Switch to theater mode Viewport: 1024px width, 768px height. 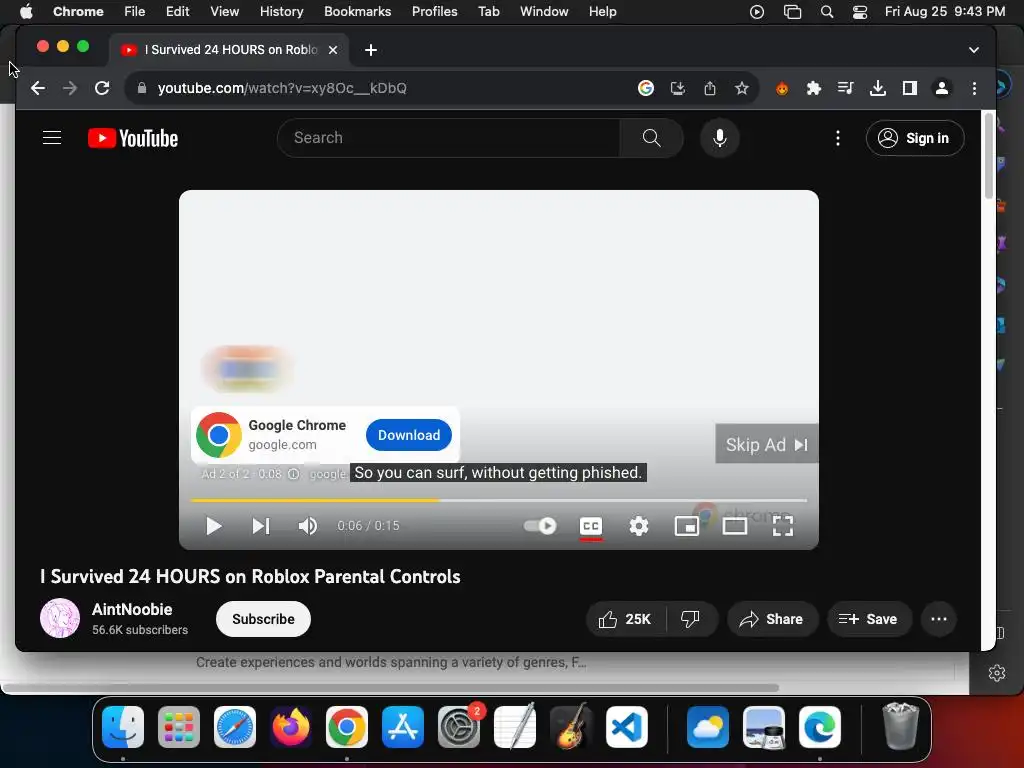point(735,526)
